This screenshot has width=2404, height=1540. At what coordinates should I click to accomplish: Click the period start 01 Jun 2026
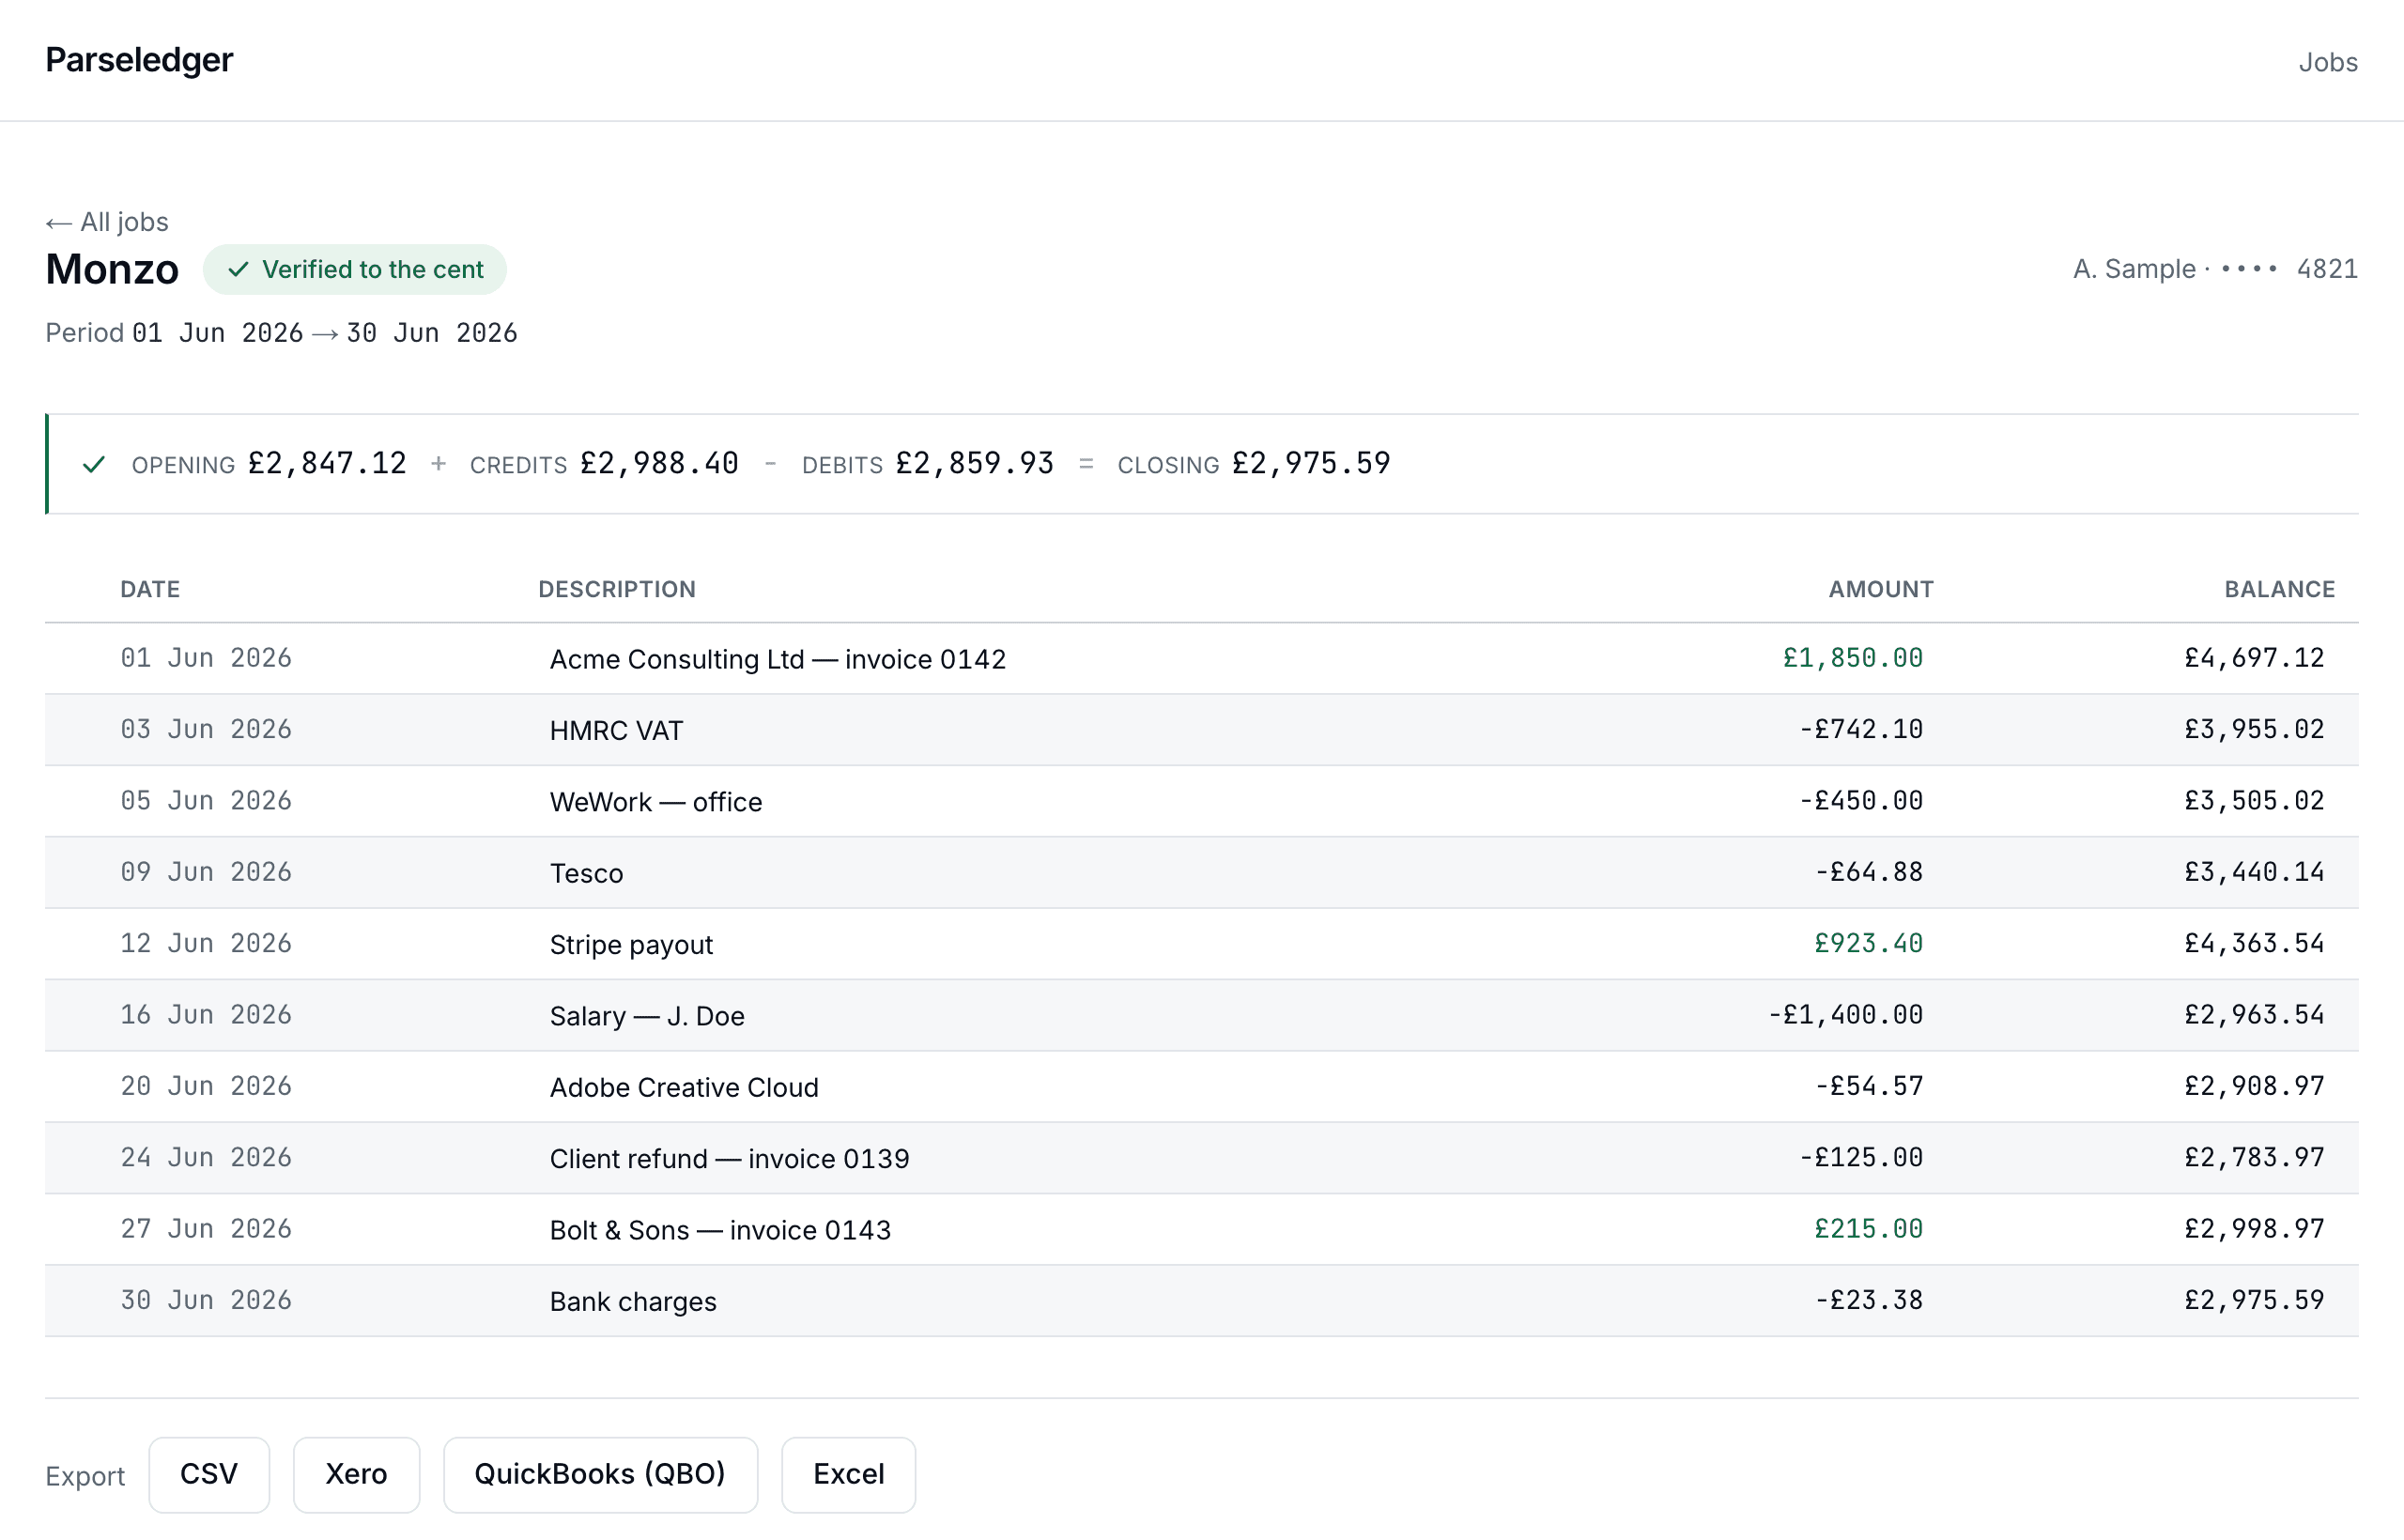217,333
